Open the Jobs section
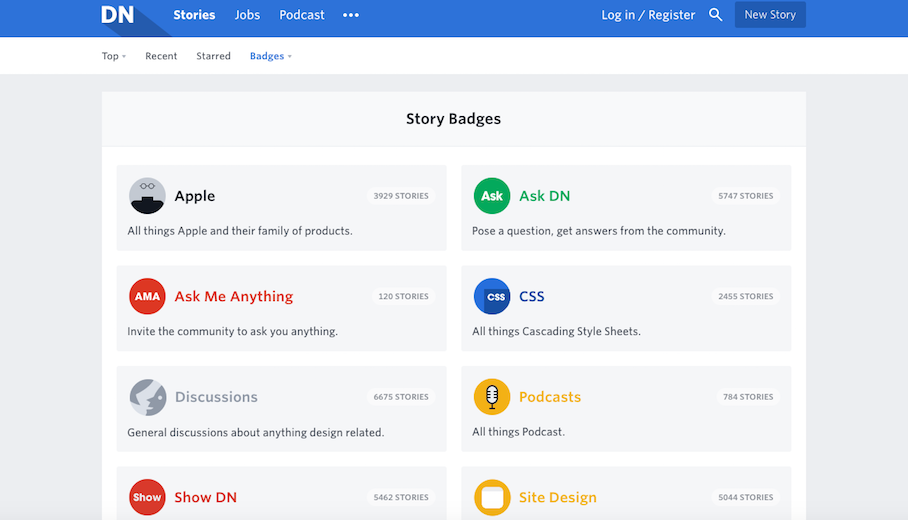The image size is (908, 520). (247, 15)
